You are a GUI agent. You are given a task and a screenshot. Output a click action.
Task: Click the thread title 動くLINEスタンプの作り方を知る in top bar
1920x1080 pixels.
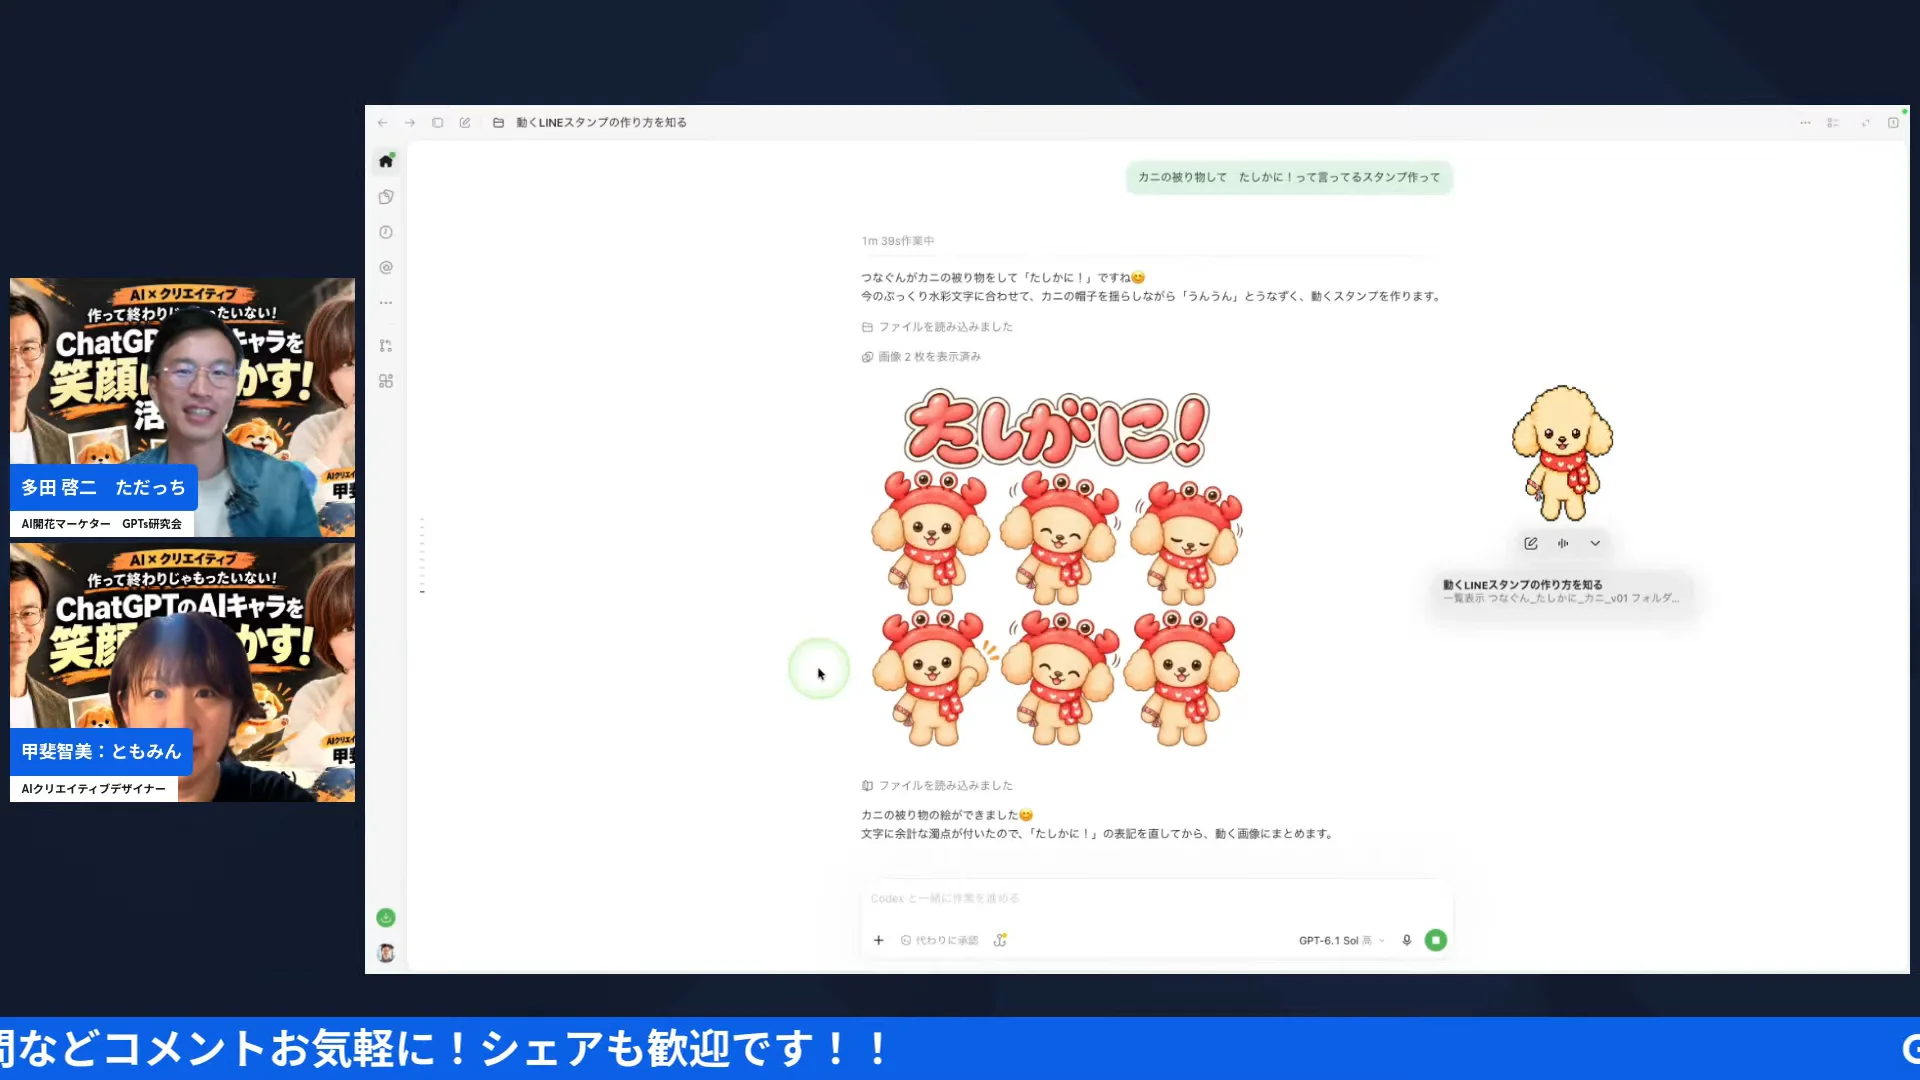point(601,122)
